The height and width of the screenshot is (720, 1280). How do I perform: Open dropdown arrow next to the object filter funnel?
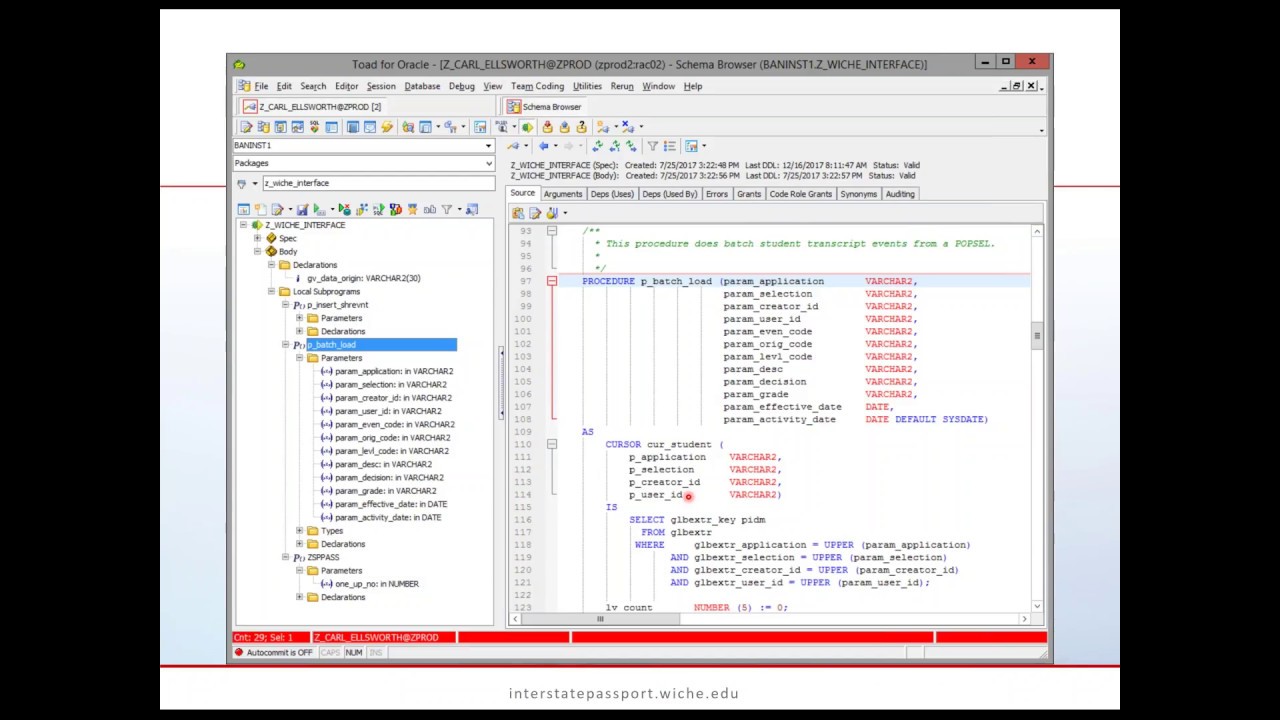[x=255, y=184]
